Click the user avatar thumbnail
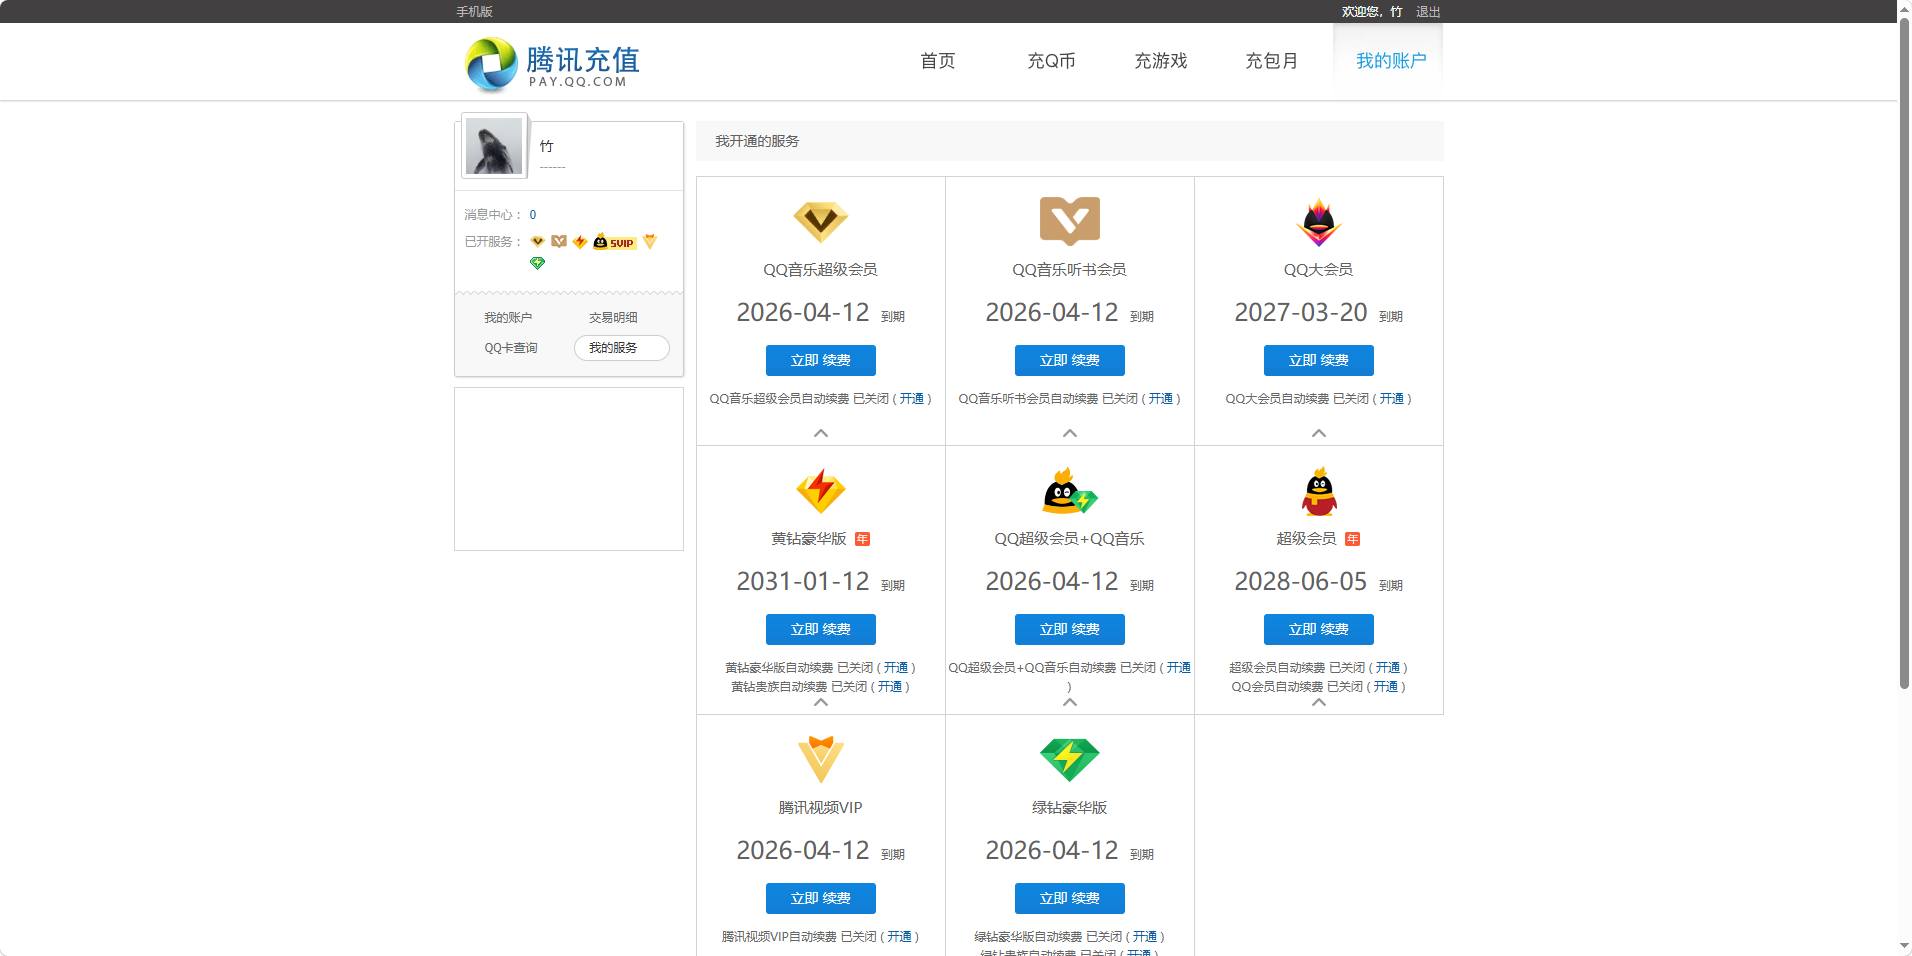This screenshot has width=1912, height=956. click(493, 146)
